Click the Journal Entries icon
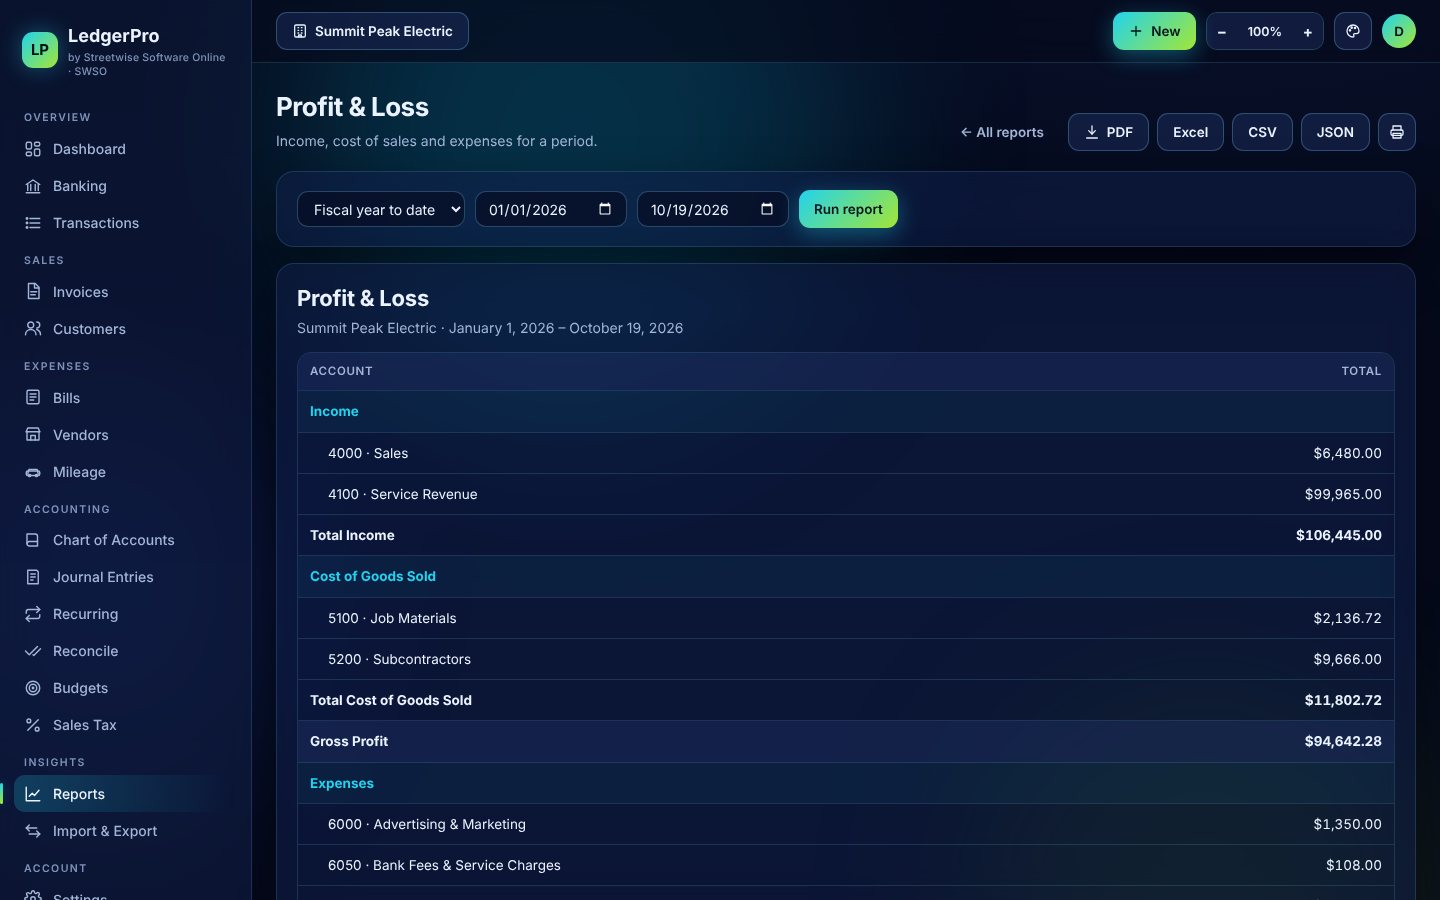This screenshot has height=900, width=1440. click(33, 577)
